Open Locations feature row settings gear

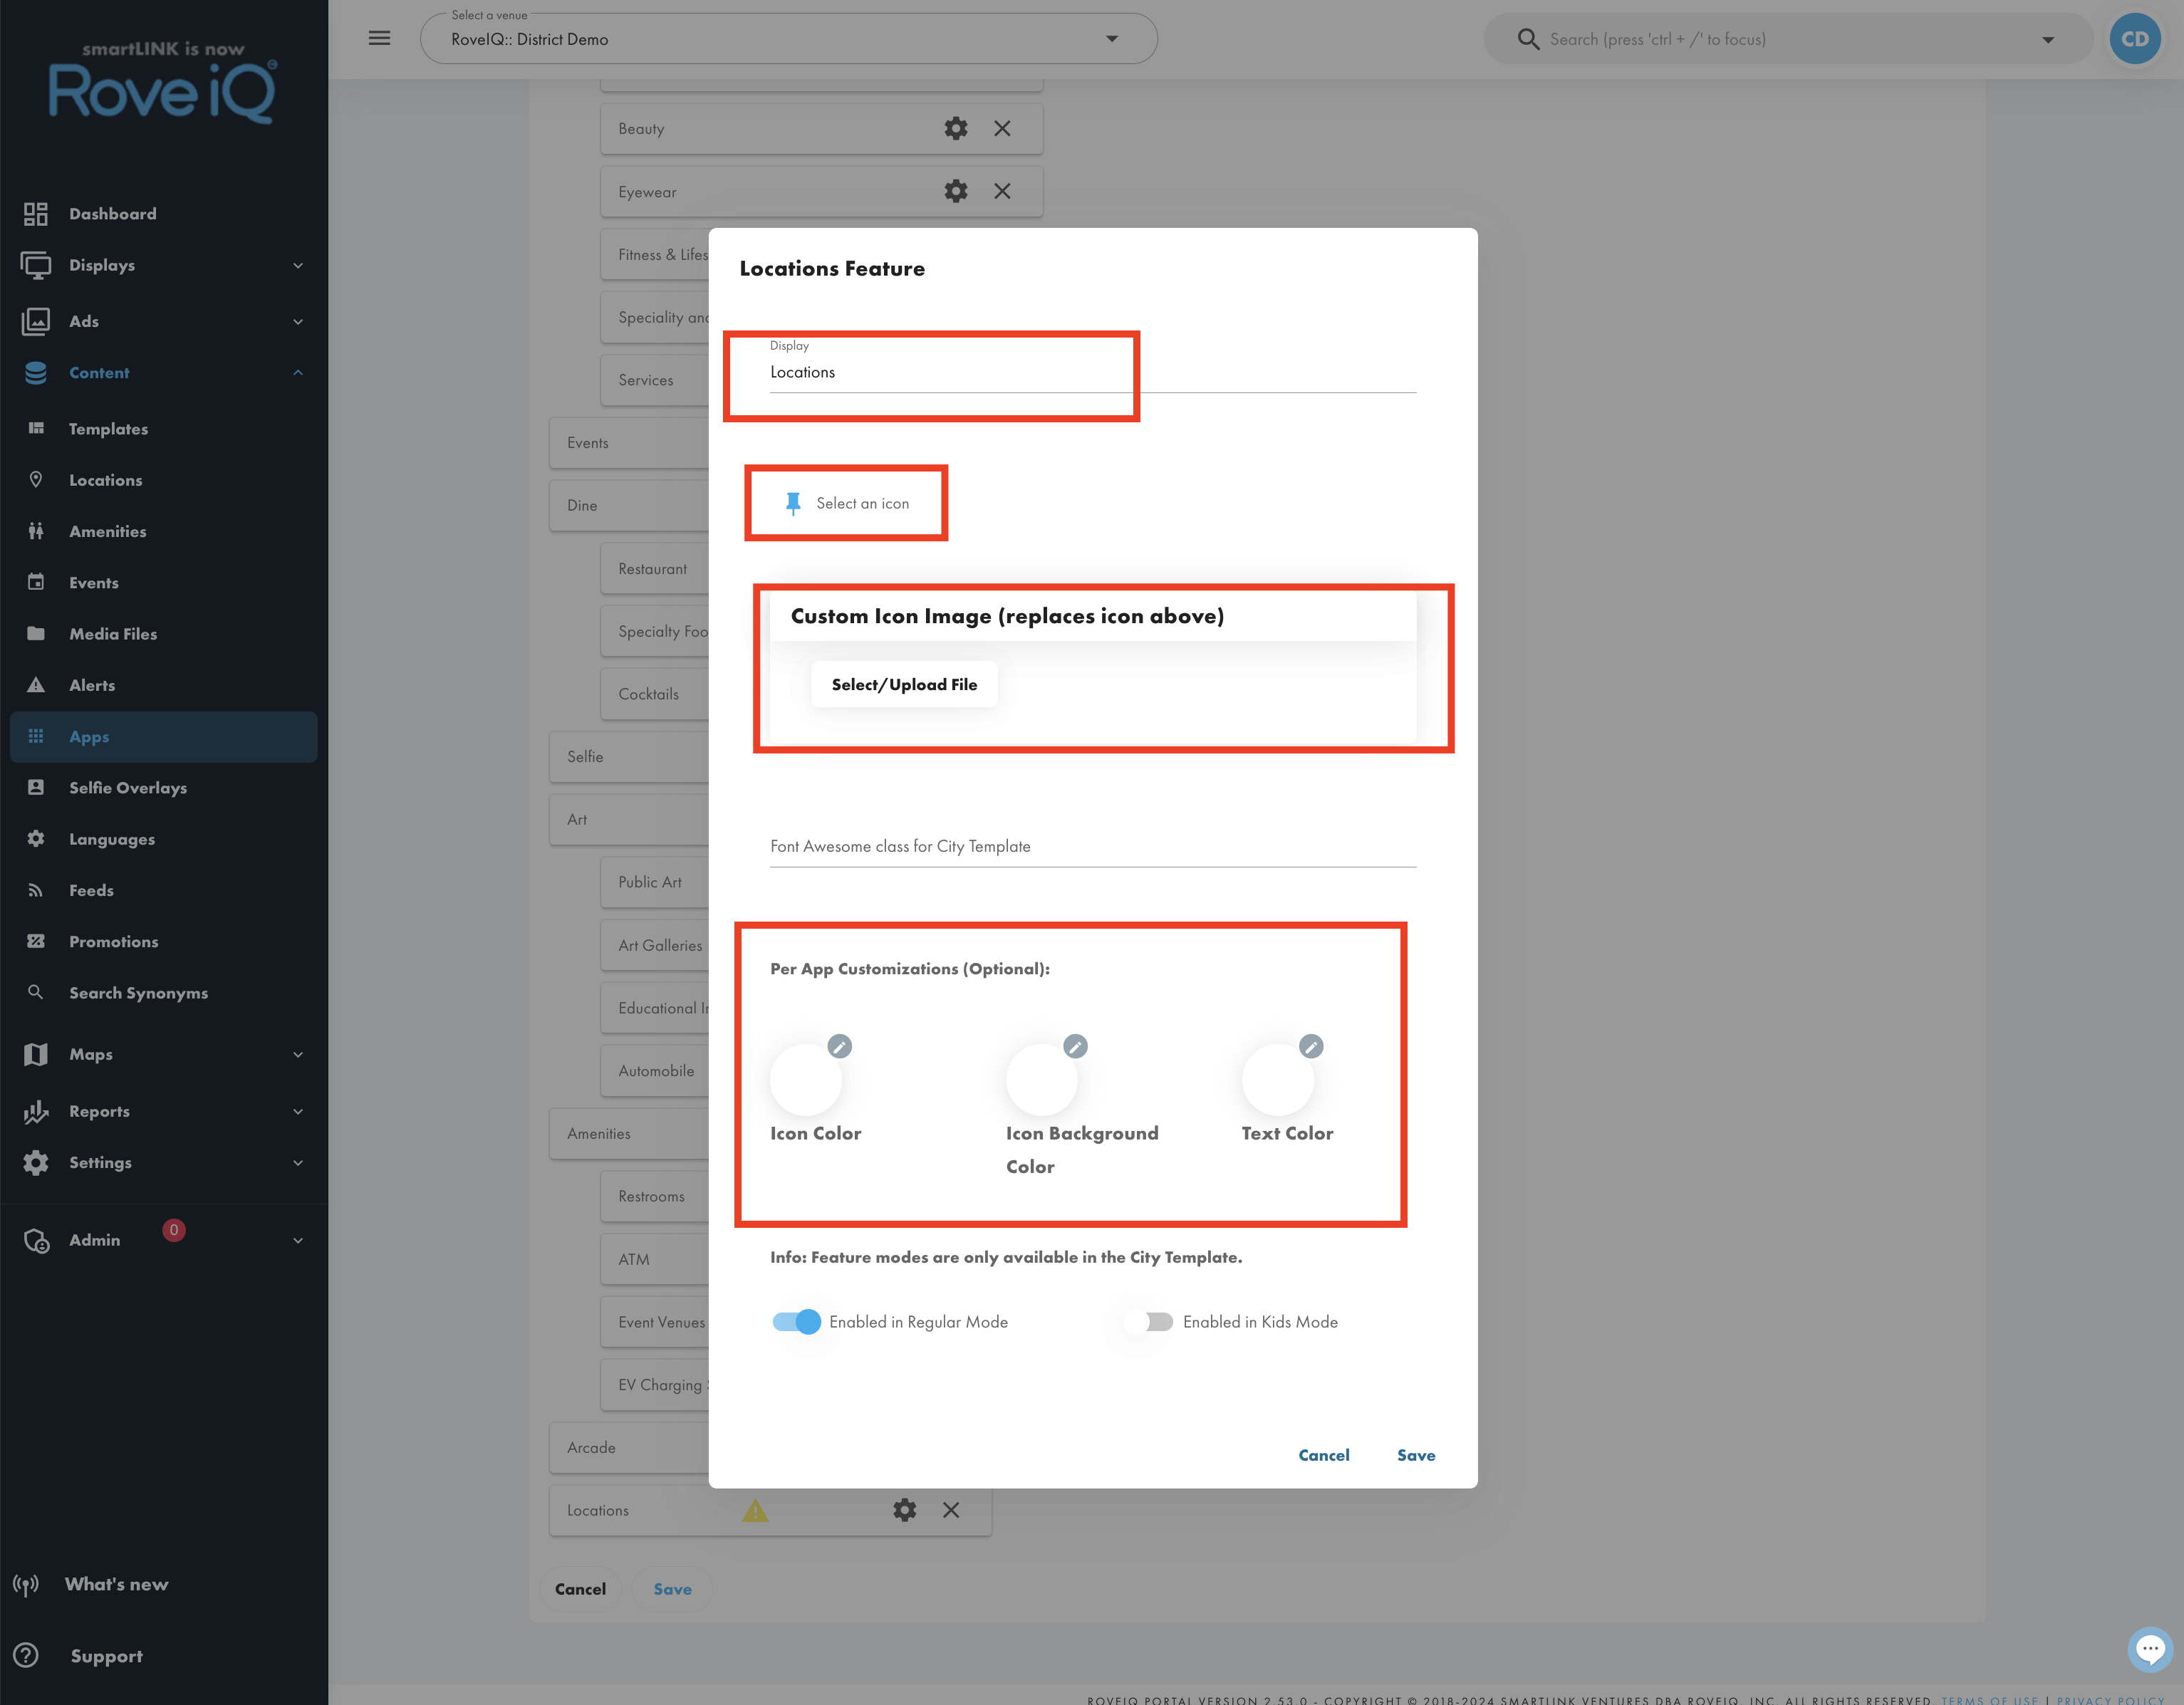905,1510
